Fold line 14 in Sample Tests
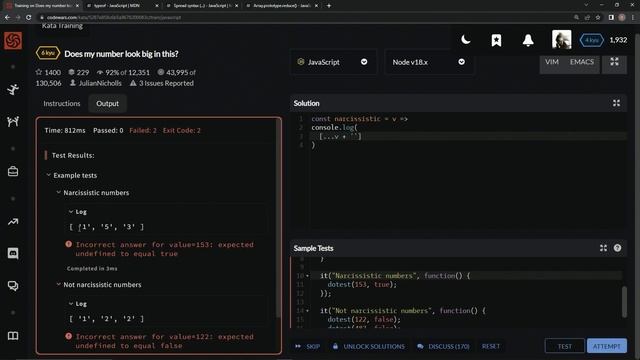 (x=308, y=311)
